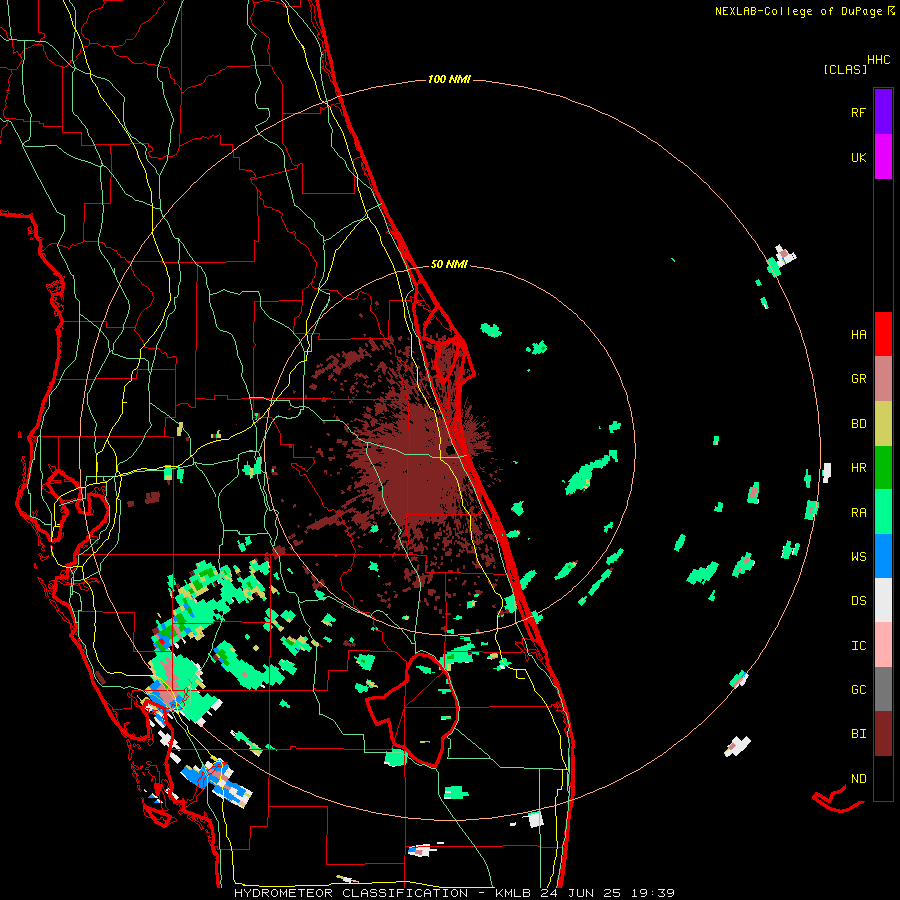Click the DS white legend swatch
Viewport: 900px width, 900px height.
pos(883,600)
